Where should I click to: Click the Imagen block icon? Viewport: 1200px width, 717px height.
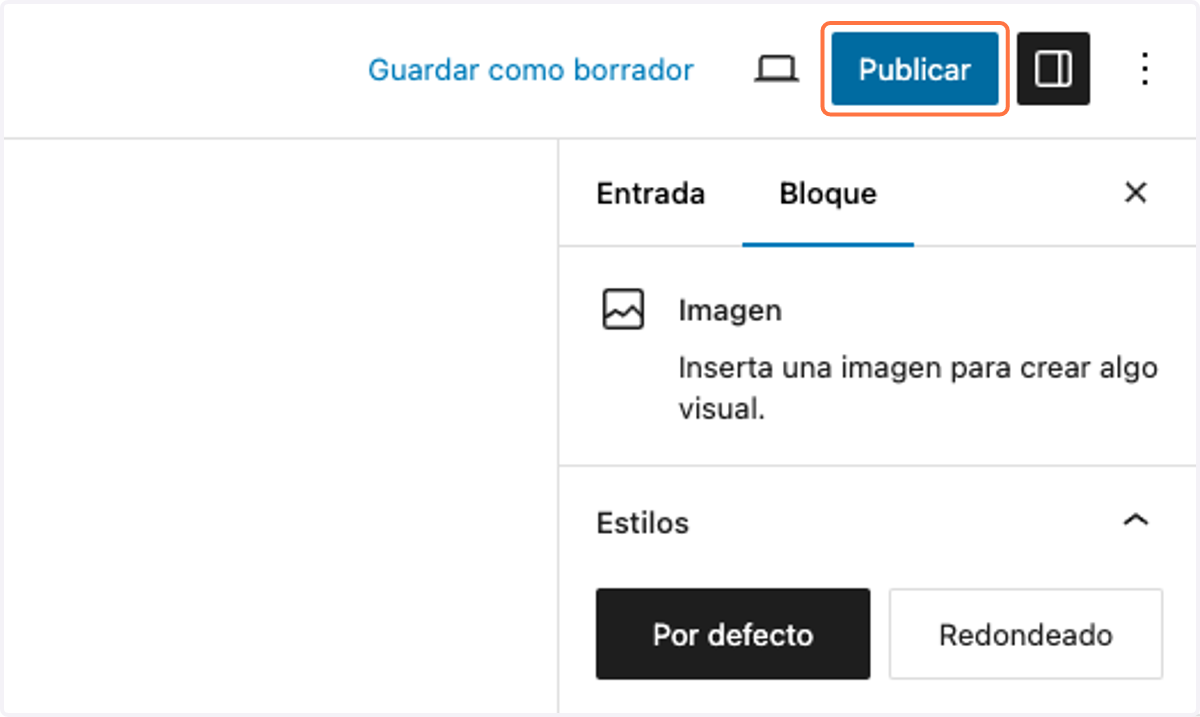[x=623, y=310]
